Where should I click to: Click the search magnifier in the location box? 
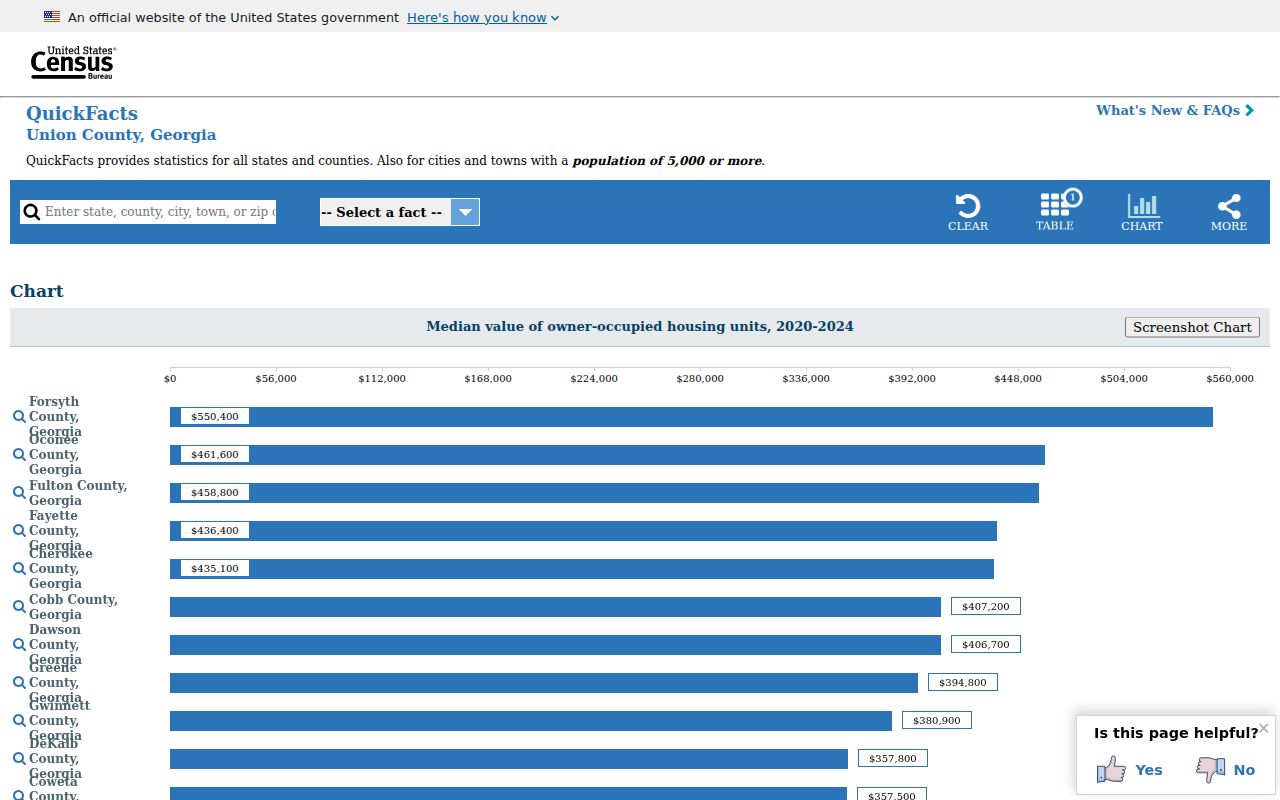click(x=32, y=212)
